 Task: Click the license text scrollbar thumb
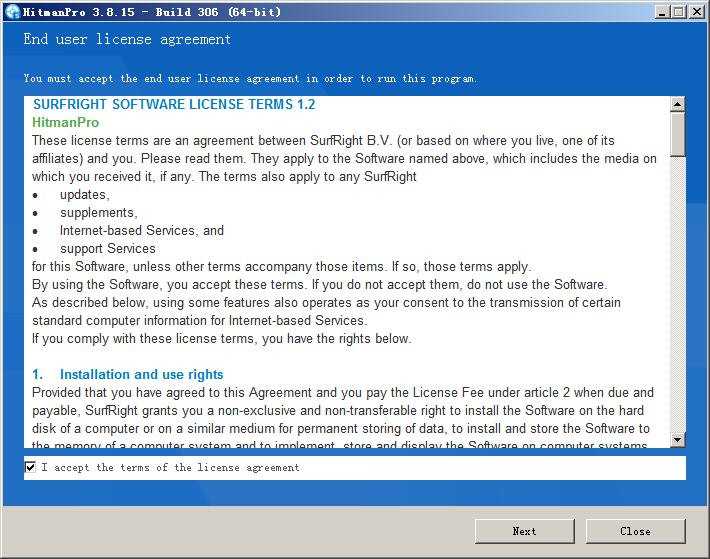(x=678, y=134)
